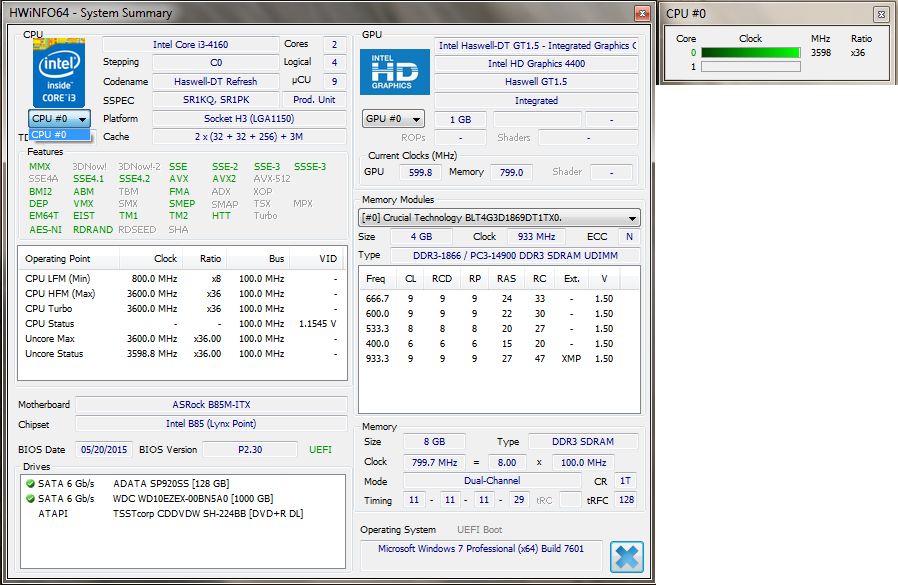Viewport: 898px width, 585px height.
Task: Select the CPU HFM (Max) row
Action: tap(182, 293)
